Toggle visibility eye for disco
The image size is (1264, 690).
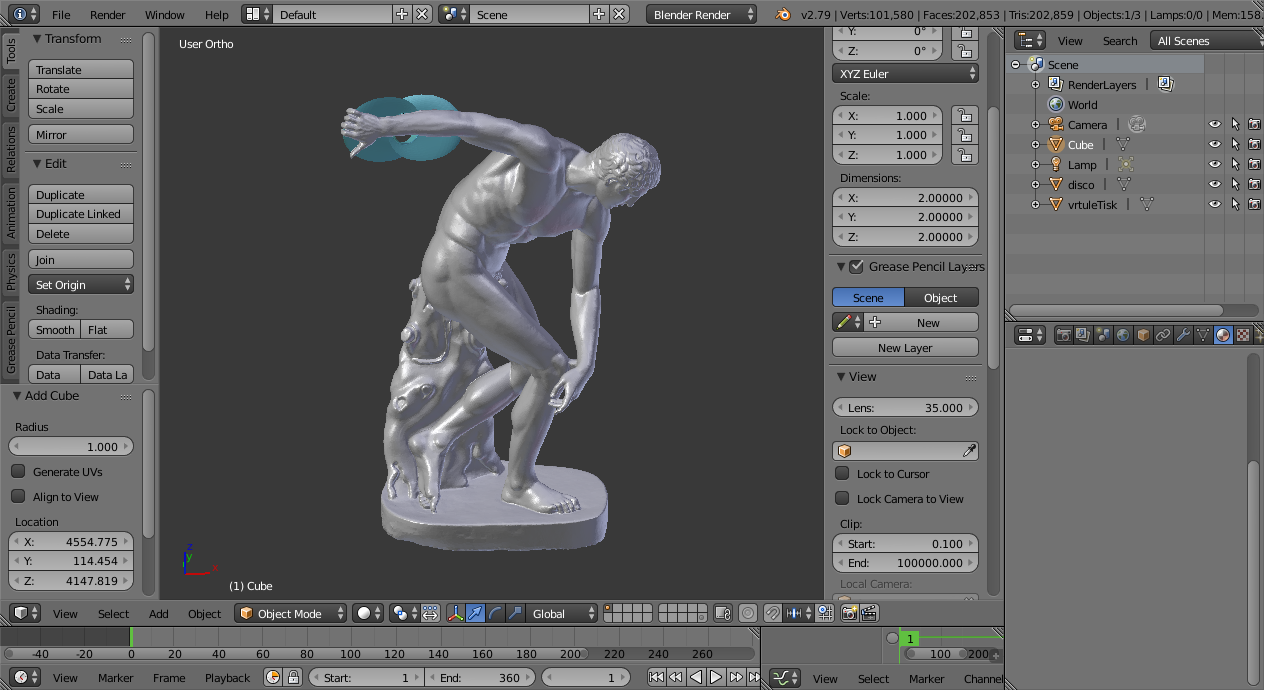[x=1215, y=184]
